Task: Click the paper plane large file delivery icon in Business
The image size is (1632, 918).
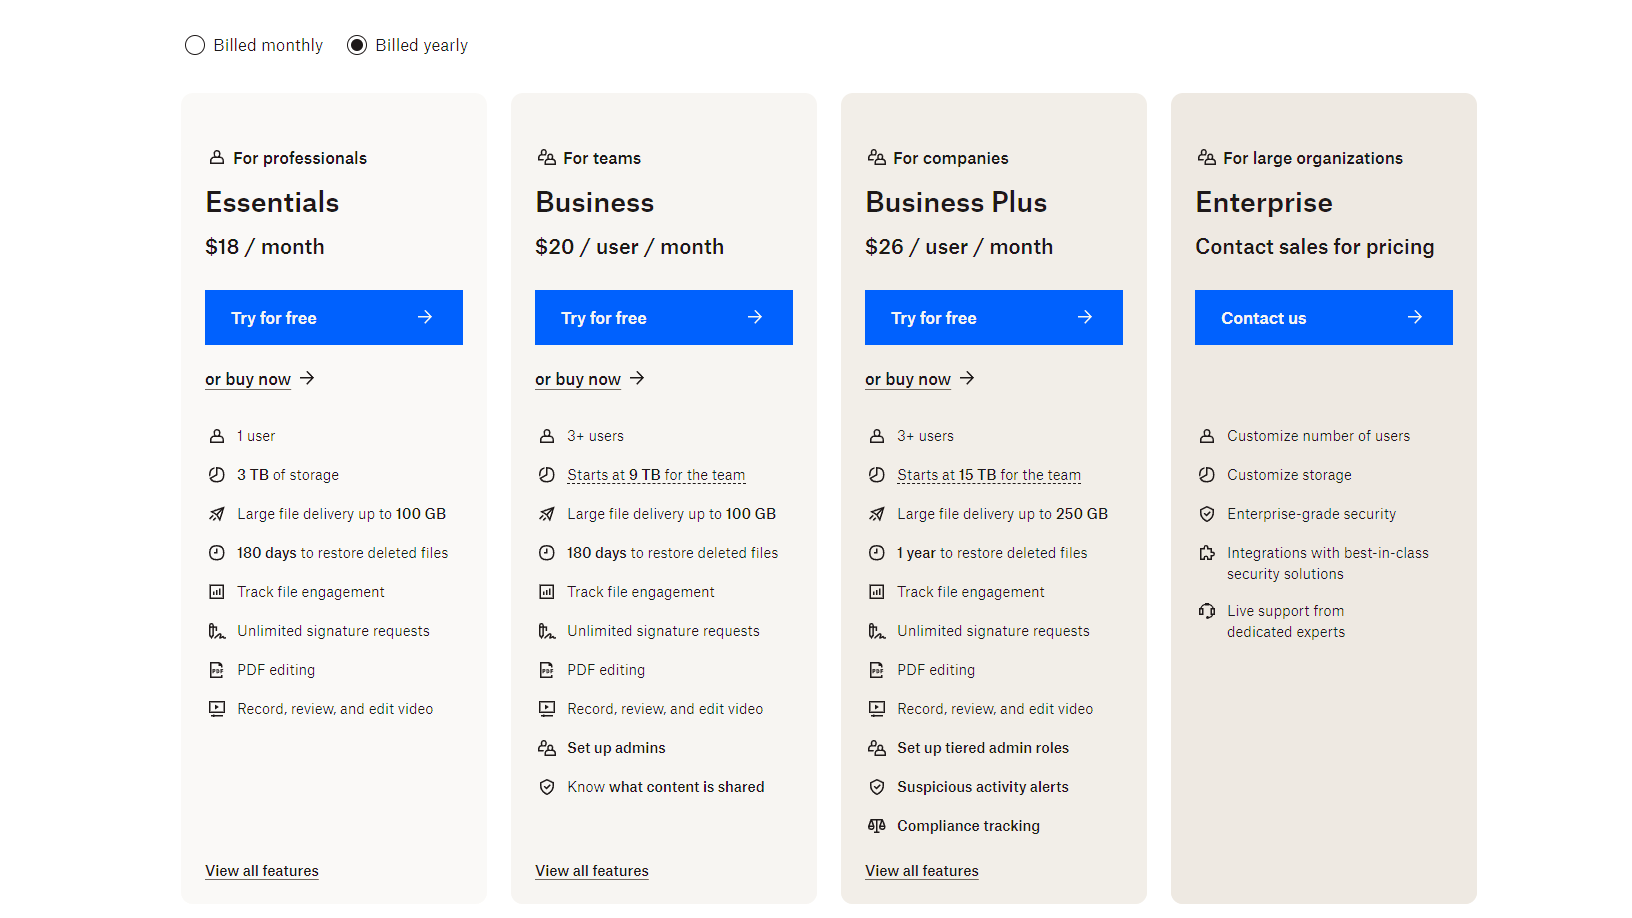Action: pos(547,513)
